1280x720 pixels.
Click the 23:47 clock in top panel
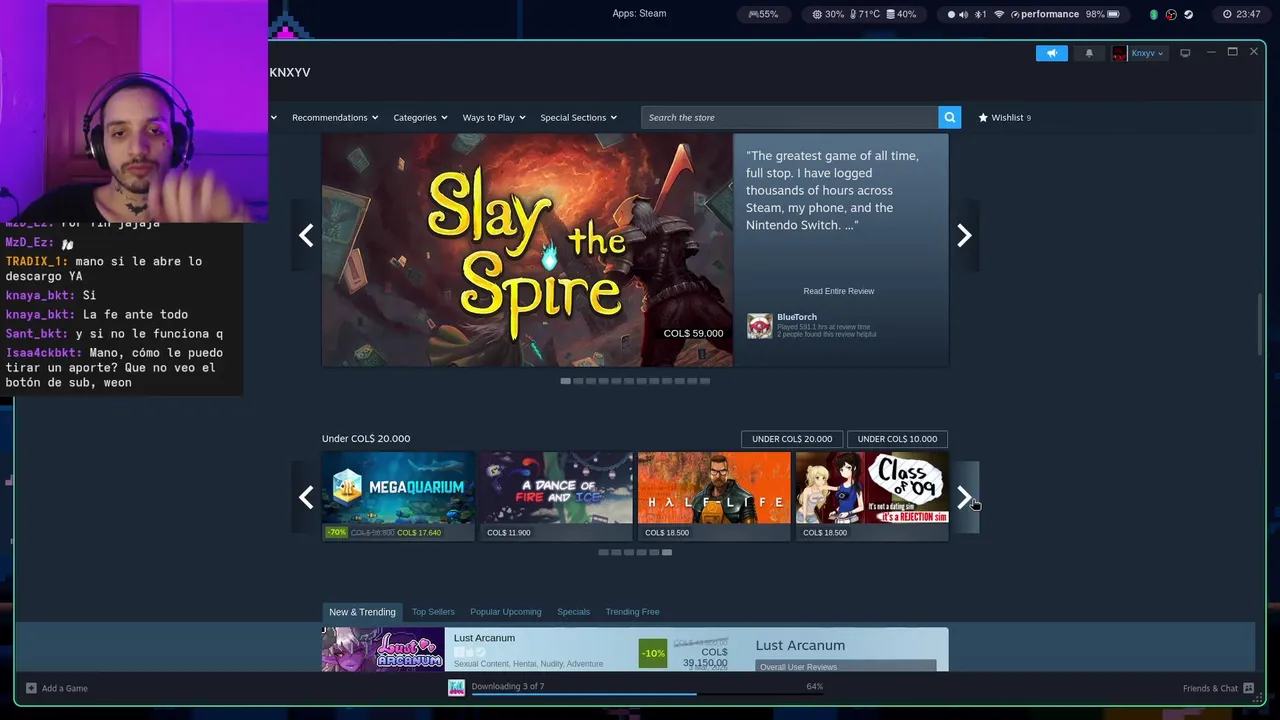(1241, 14)
